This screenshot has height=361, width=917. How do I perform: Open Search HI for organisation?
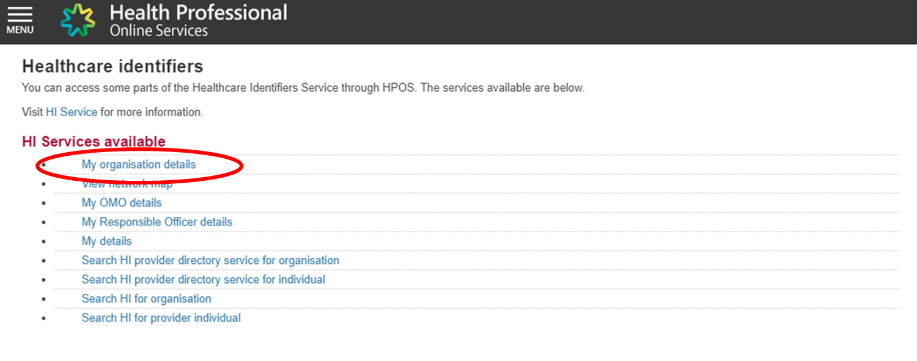point(146,299)
